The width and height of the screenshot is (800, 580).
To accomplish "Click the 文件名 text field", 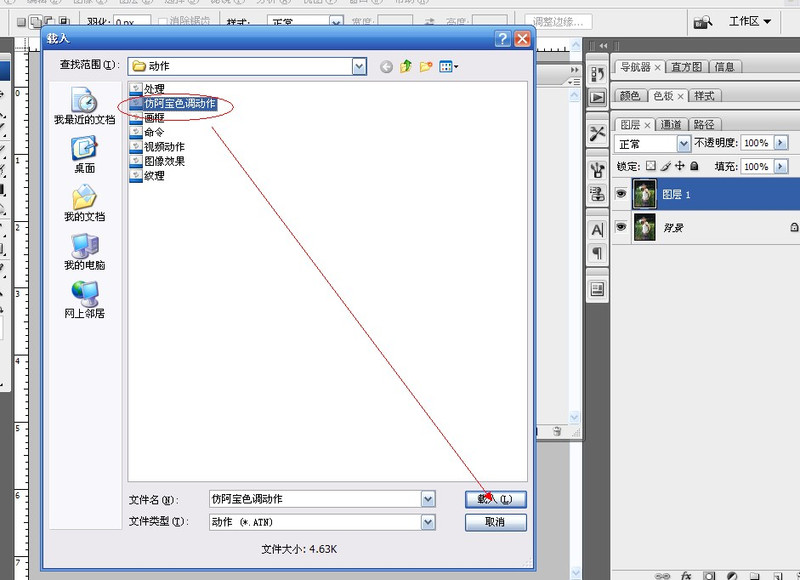I will click(x=315, y=499).
